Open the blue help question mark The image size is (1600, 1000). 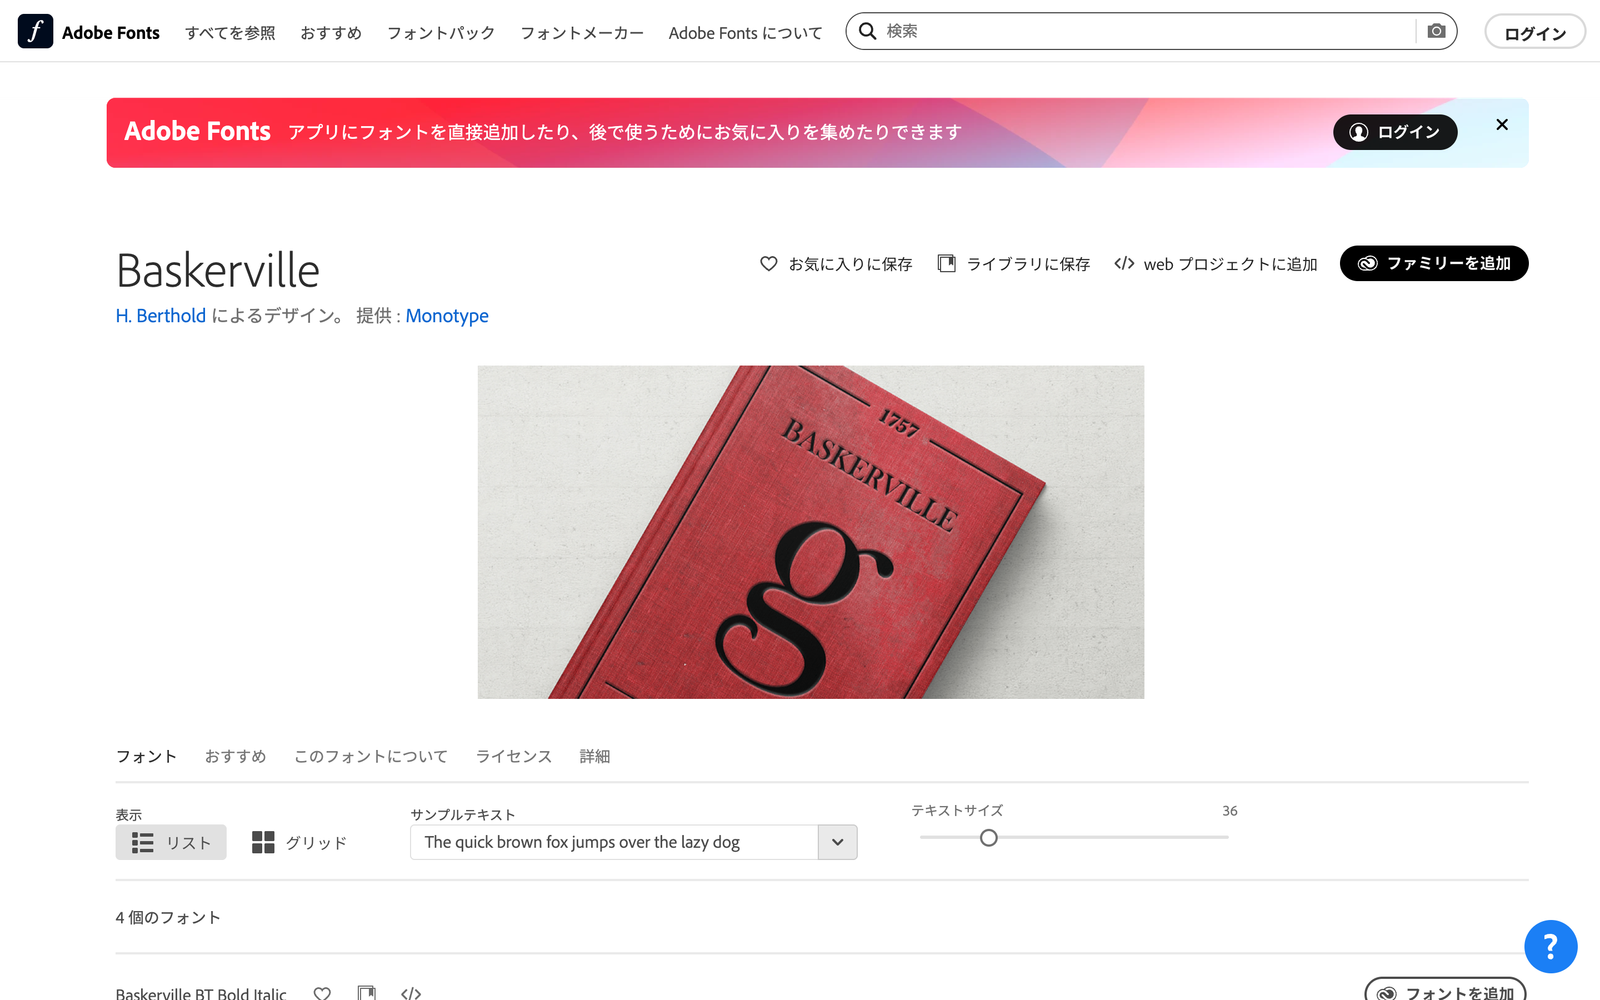coord(1550,946)
